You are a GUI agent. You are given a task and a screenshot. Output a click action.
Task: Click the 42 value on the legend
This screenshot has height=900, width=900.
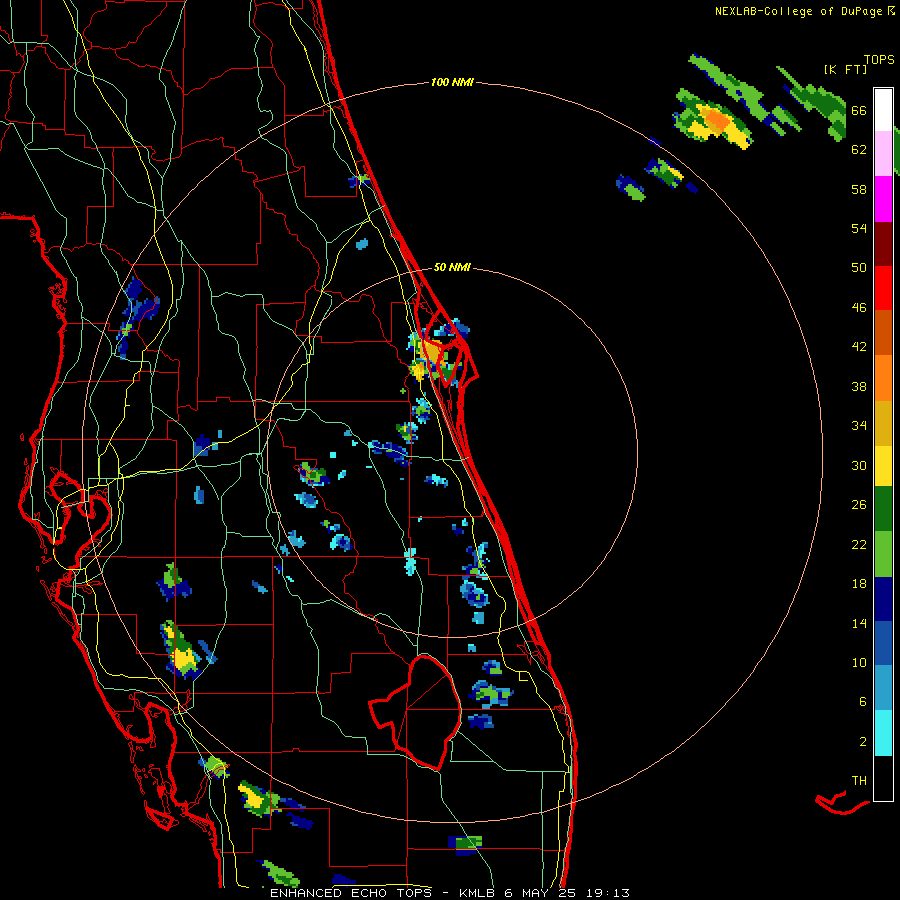pyautogui.click(x=859, y=347)
